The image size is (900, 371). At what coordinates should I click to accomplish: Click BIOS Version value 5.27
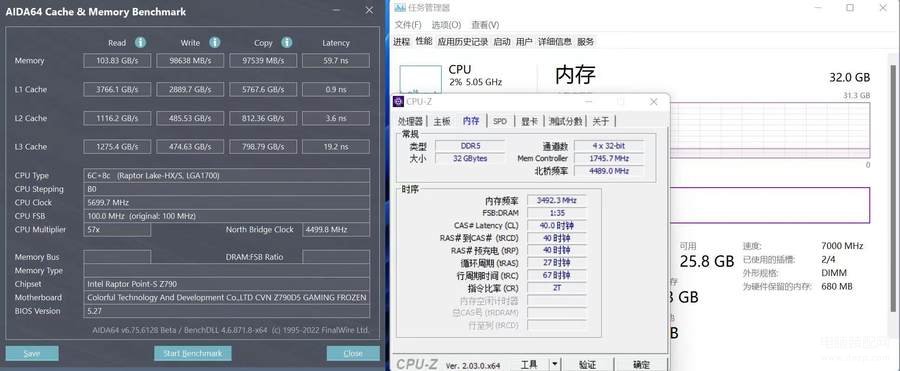227,311
